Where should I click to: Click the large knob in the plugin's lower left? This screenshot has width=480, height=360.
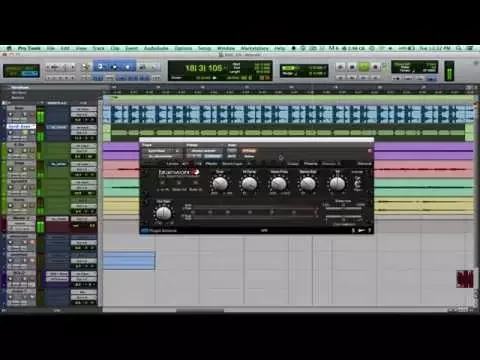coord(164,213)
